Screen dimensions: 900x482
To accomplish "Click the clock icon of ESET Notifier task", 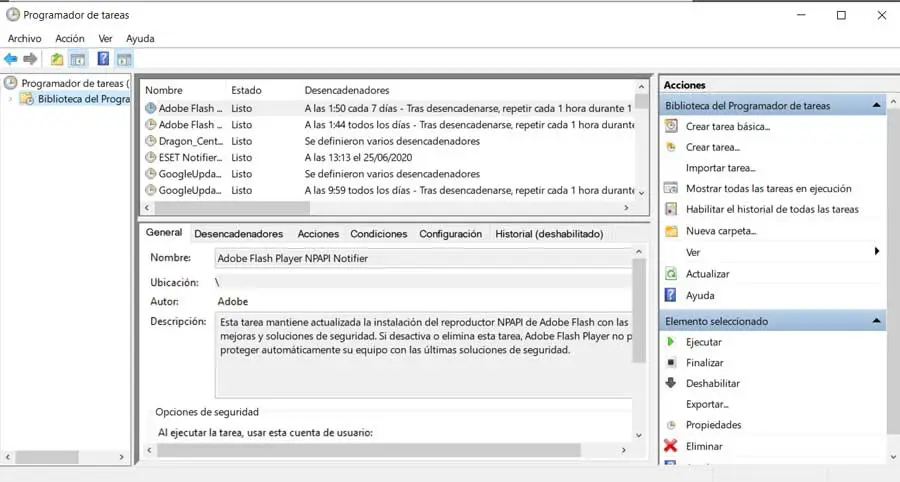I will click(x=150, y=157).
